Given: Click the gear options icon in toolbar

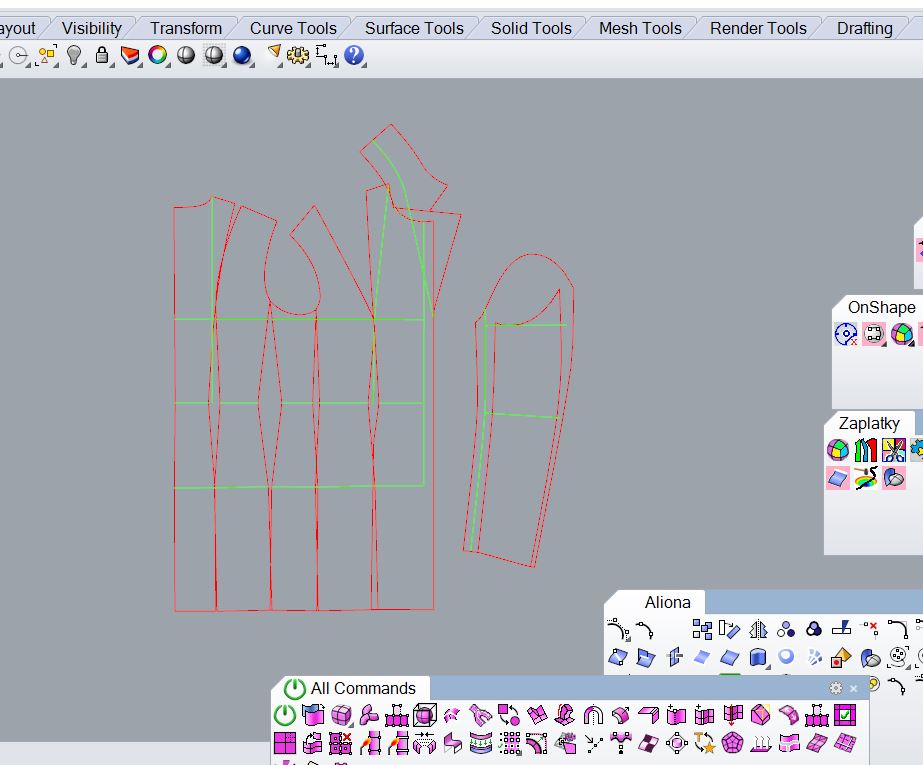Looking at the screenshot, I should pyautogui.click(x=298, y=55).
